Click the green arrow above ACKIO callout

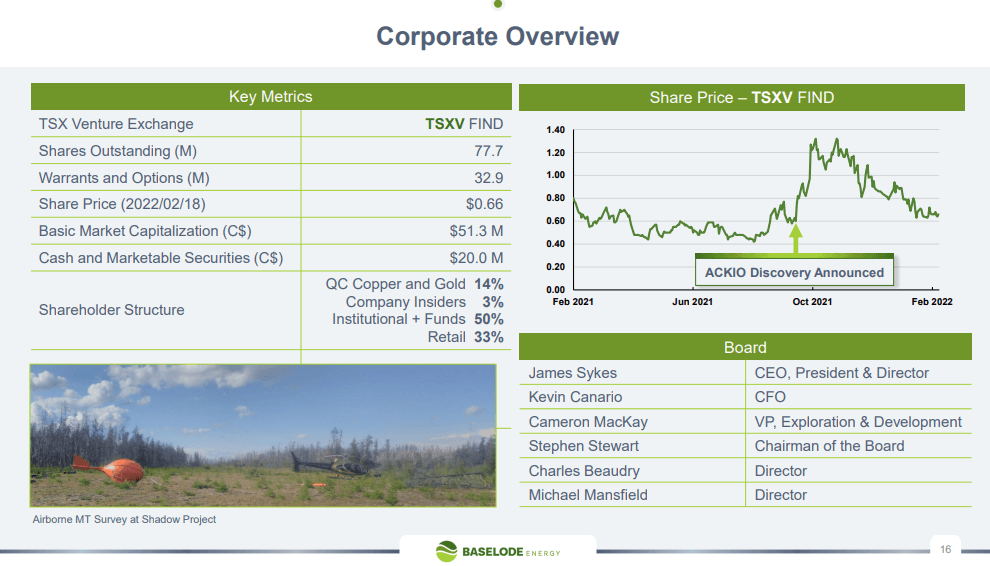[796, 238]
